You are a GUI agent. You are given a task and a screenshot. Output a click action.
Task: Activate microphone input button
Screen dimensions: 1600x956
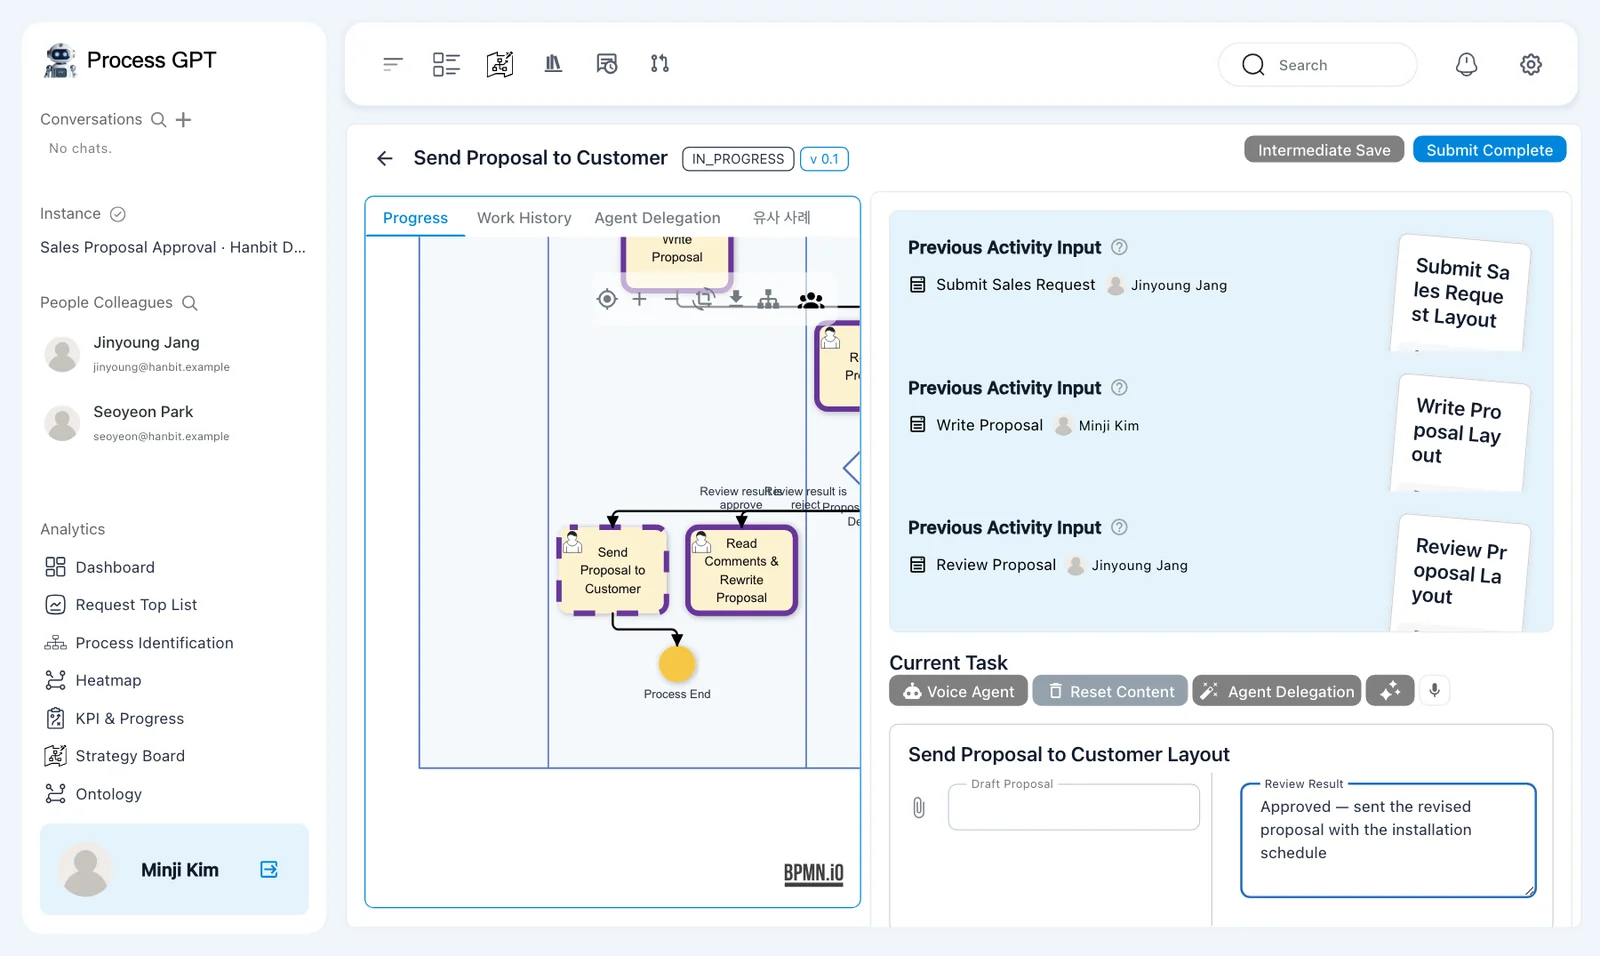pyautogui.click(x=1434, y=691)
